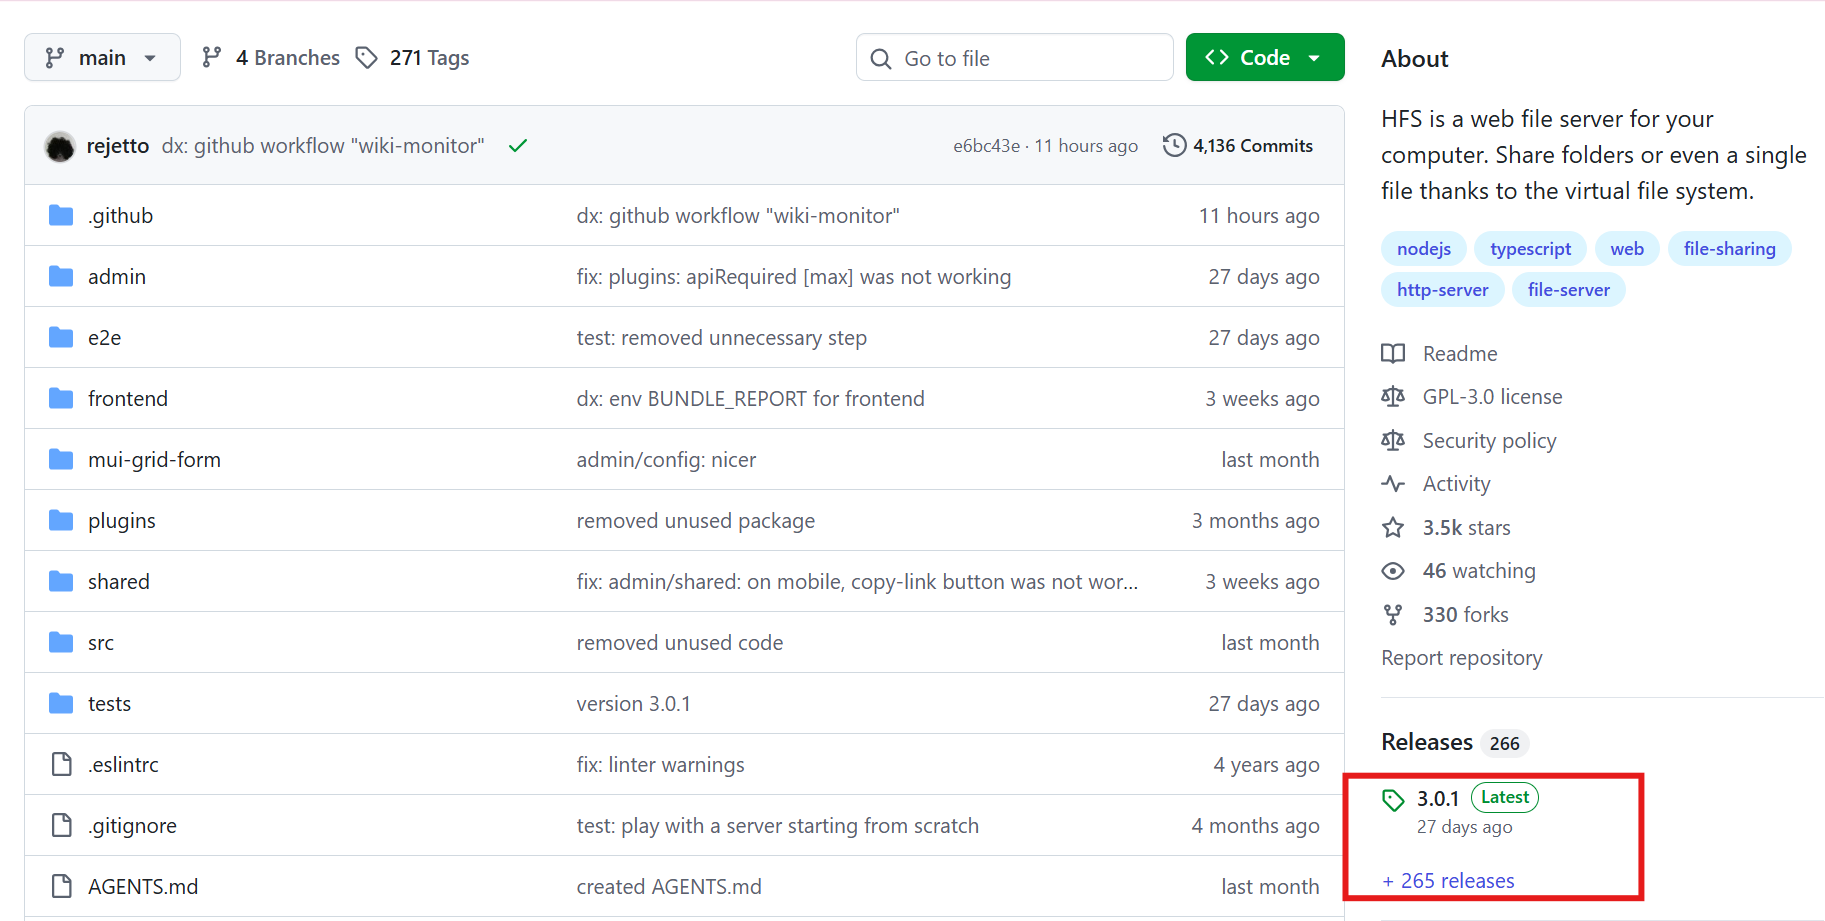Open the GPL-3.0 license link

(x=1491, y=397)
